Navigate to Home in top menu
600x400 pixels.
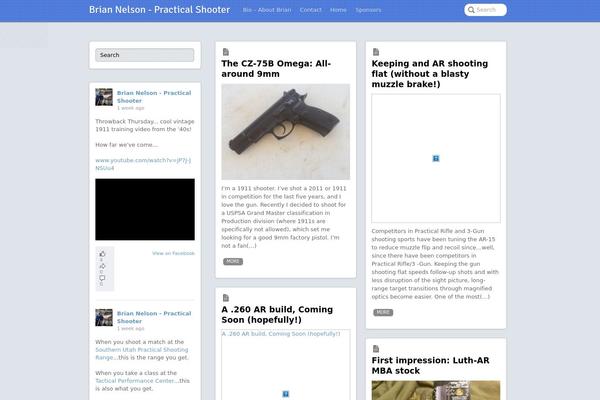pyautogui.click(x=338, y=10)
